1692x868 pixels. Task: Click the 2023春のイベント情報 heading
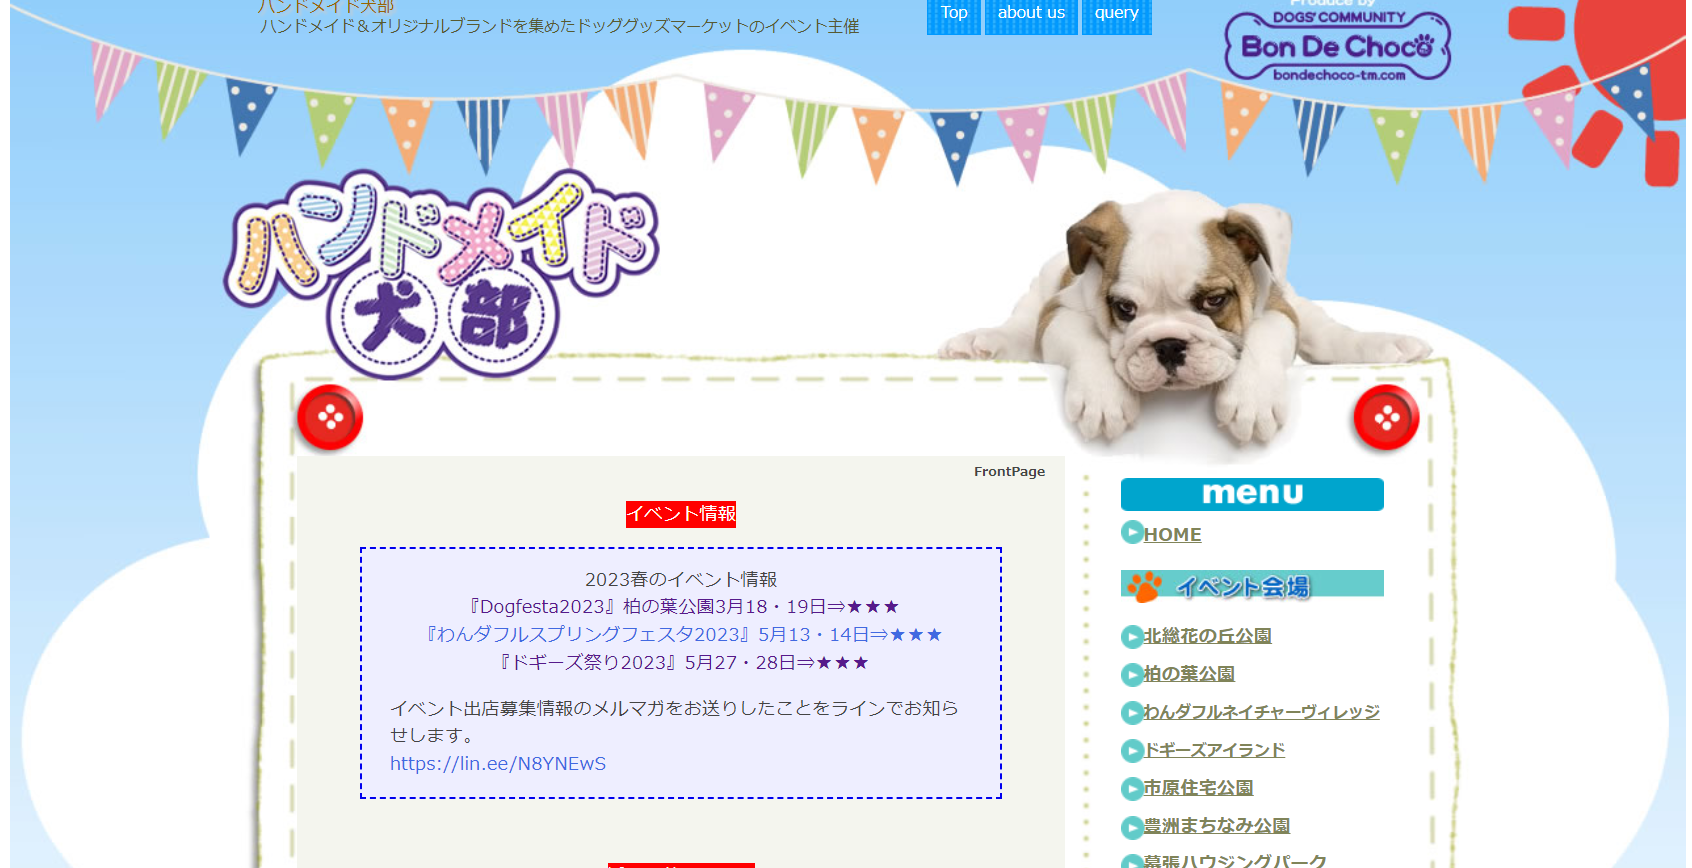coord(681,579)
